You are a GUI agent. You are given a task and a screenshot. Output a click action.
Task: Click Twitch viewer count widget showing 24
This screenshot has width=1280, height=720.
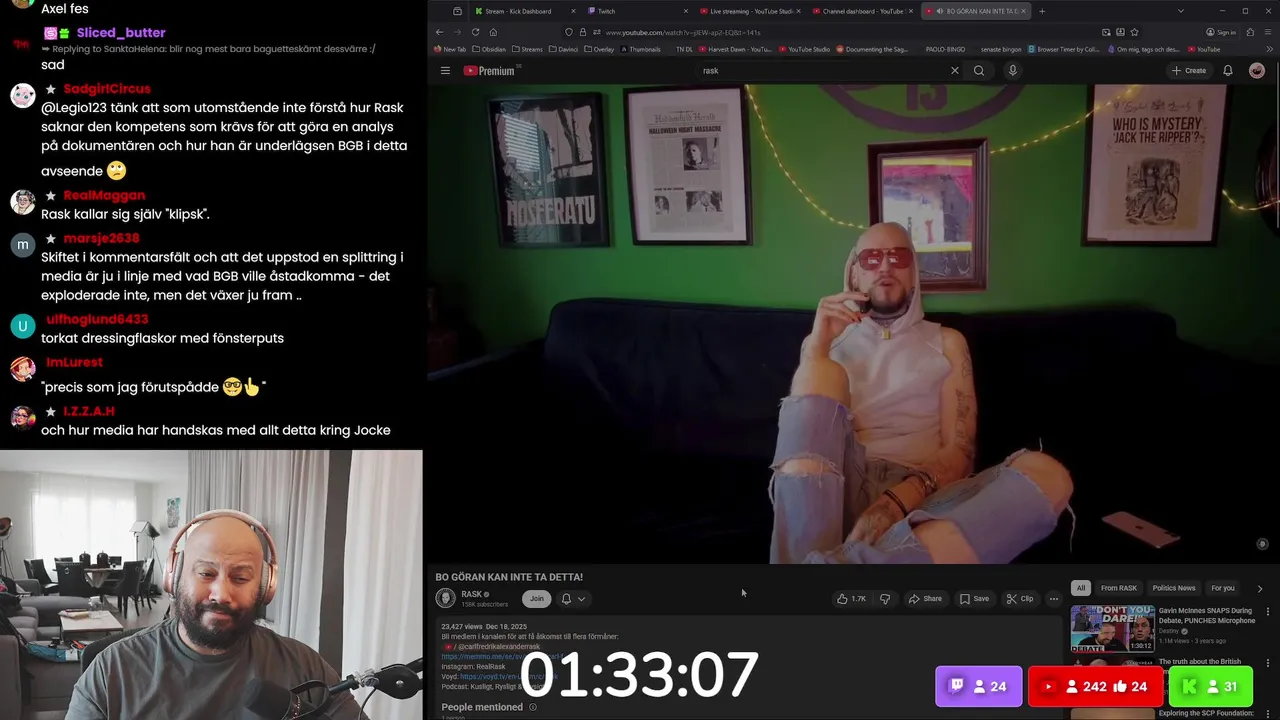tap(978, 686)
